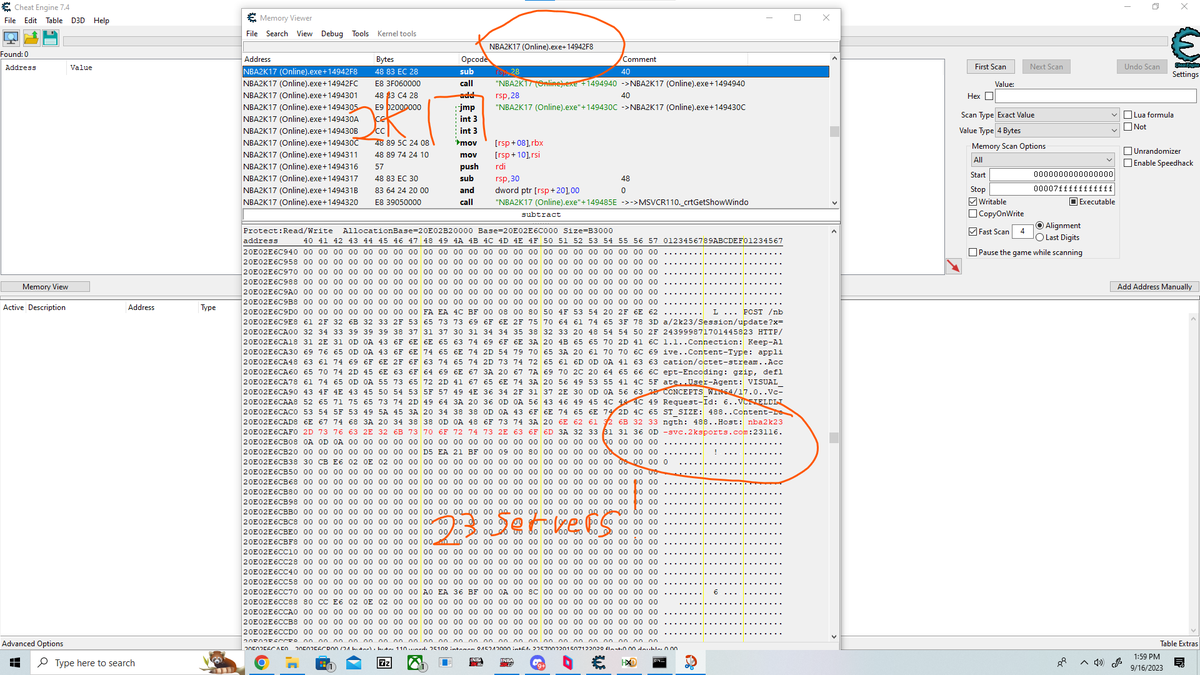Viewport: 1200px width, 675px height.
Task: Open Chrome from the taskbar
Action: coord(261,663)
